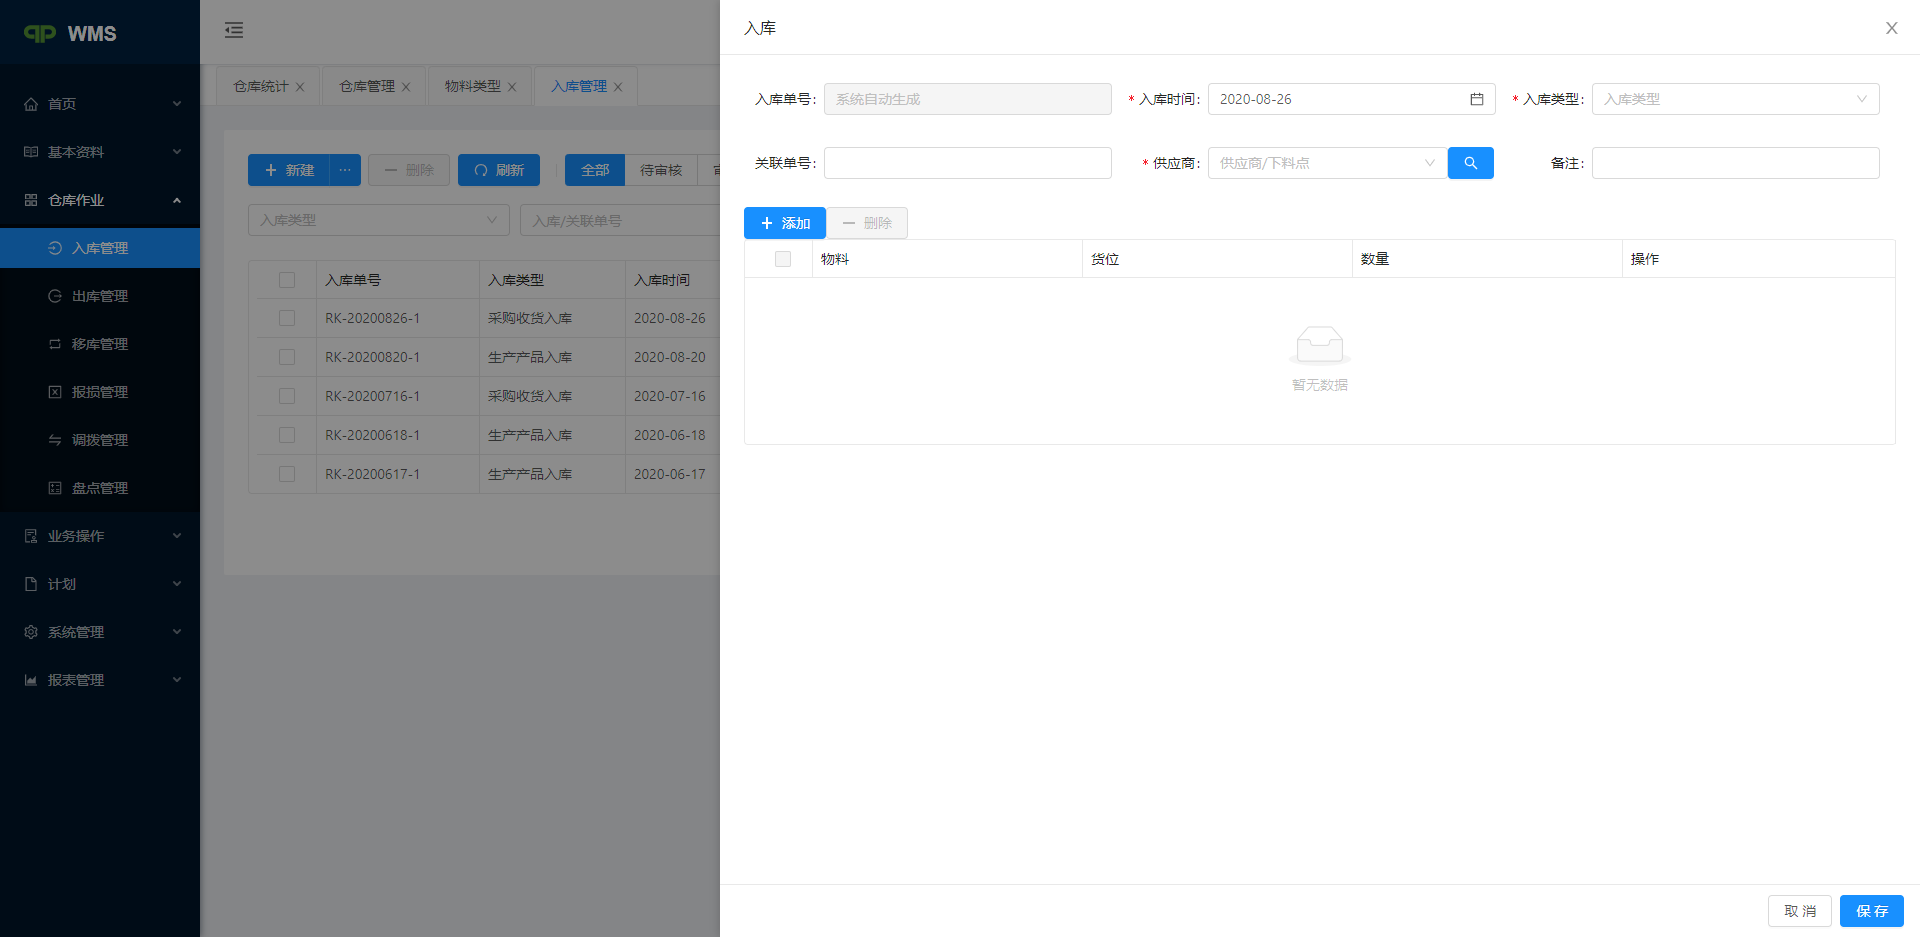Click the 关联单号 input field
This screenshot has width=1920, height=937.
tap(967, 163)
